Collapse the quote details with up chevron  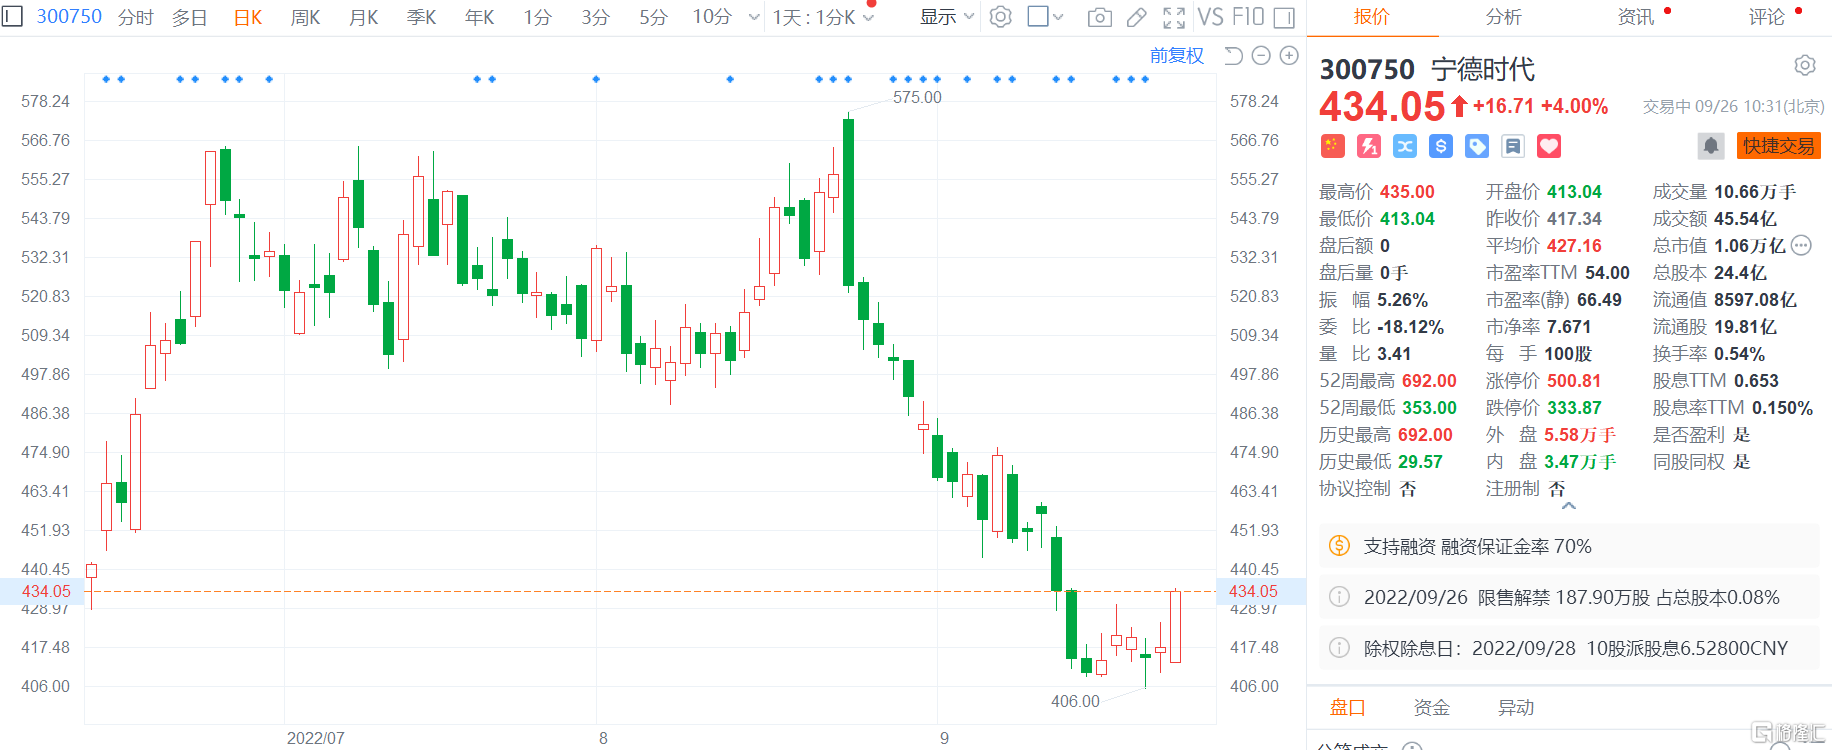coord(1569,506)
